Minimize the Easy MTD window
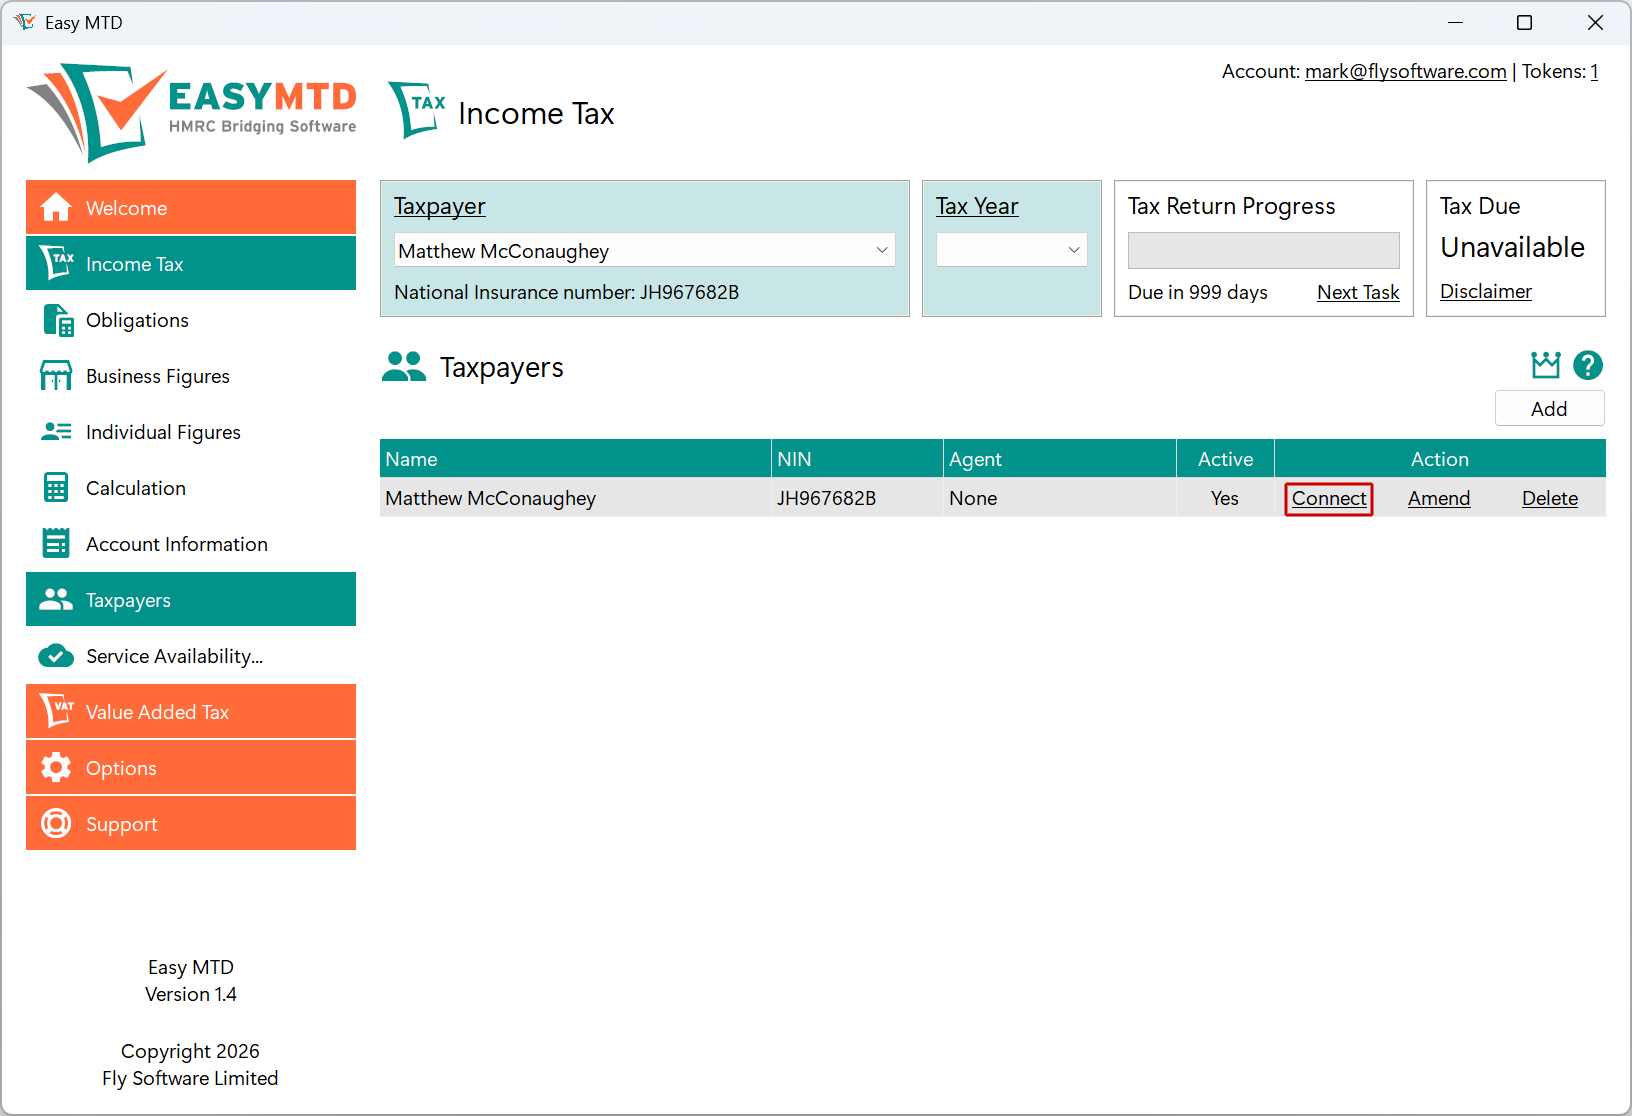 coord(1456,22)
